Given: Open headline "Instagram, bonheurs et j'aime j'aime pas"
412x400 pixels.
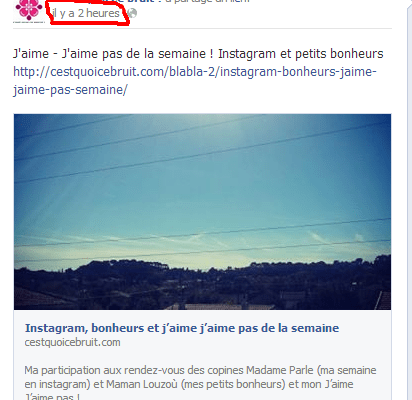Looking at the screenshot, I should (182, 328).
